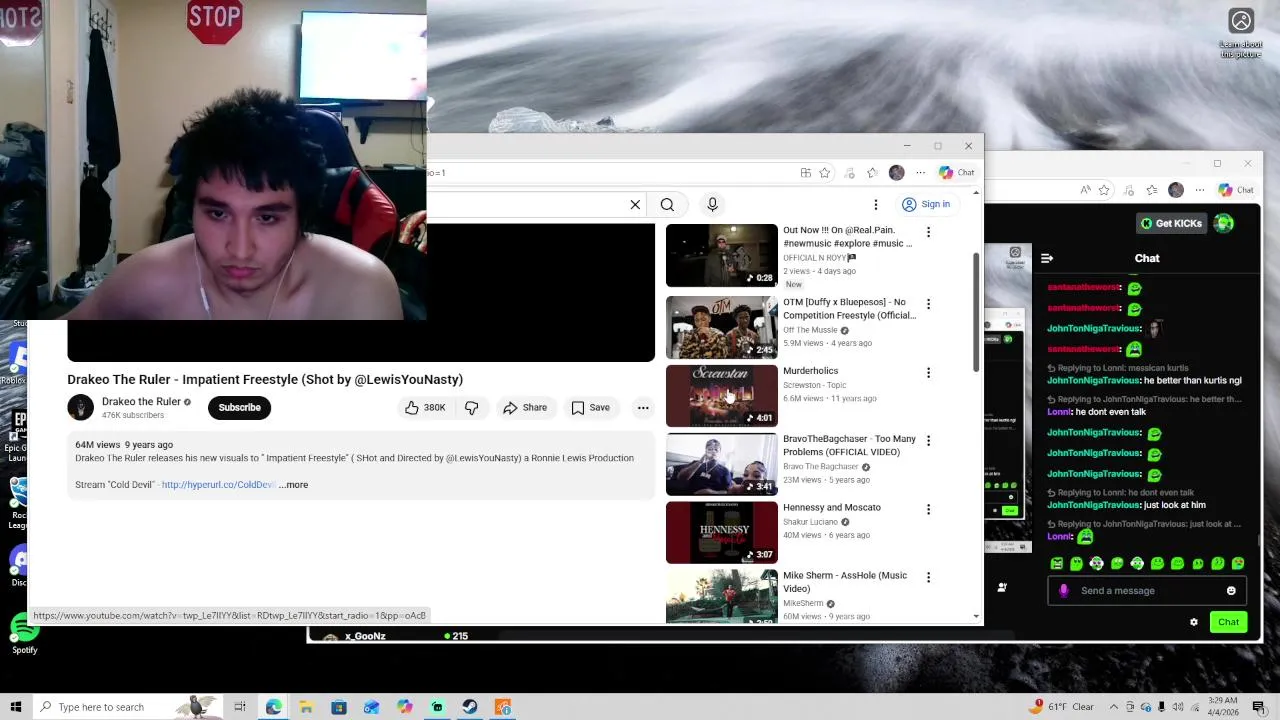The height and width of the screenshot is (720, 1280).
Task: Open Spotify desktop shortcut
Action: coord(24,635)
